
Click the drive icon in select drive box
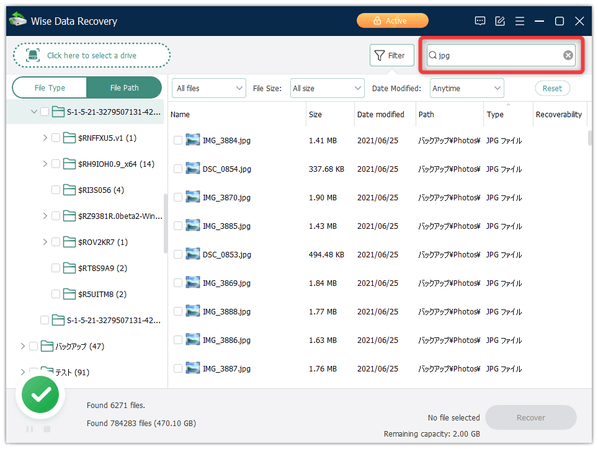[x=33, y=55]
